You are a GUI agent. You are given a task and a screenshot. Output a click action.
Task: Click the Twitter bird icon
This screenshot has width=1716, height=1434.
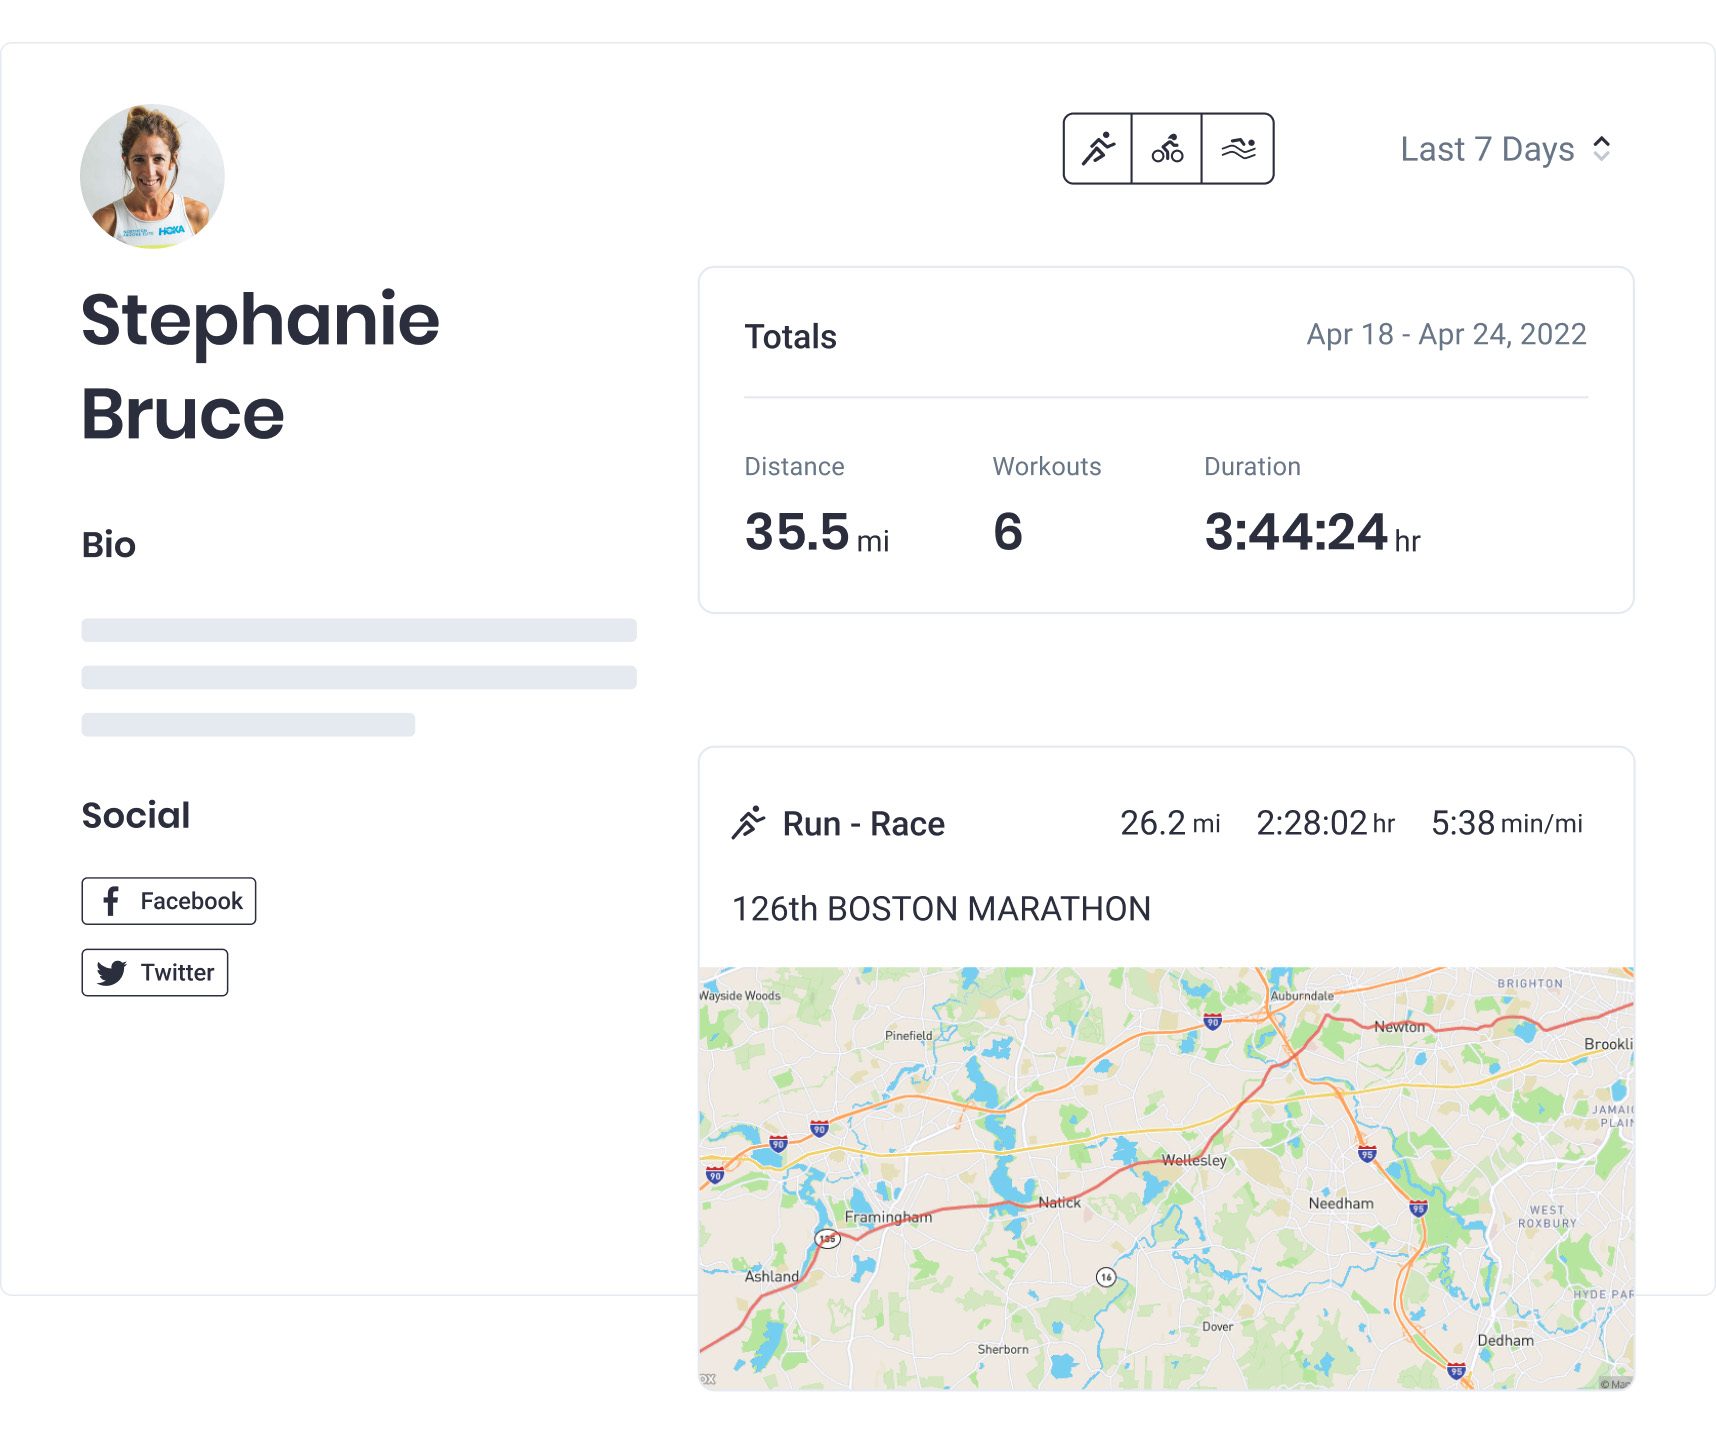(112, 973)
